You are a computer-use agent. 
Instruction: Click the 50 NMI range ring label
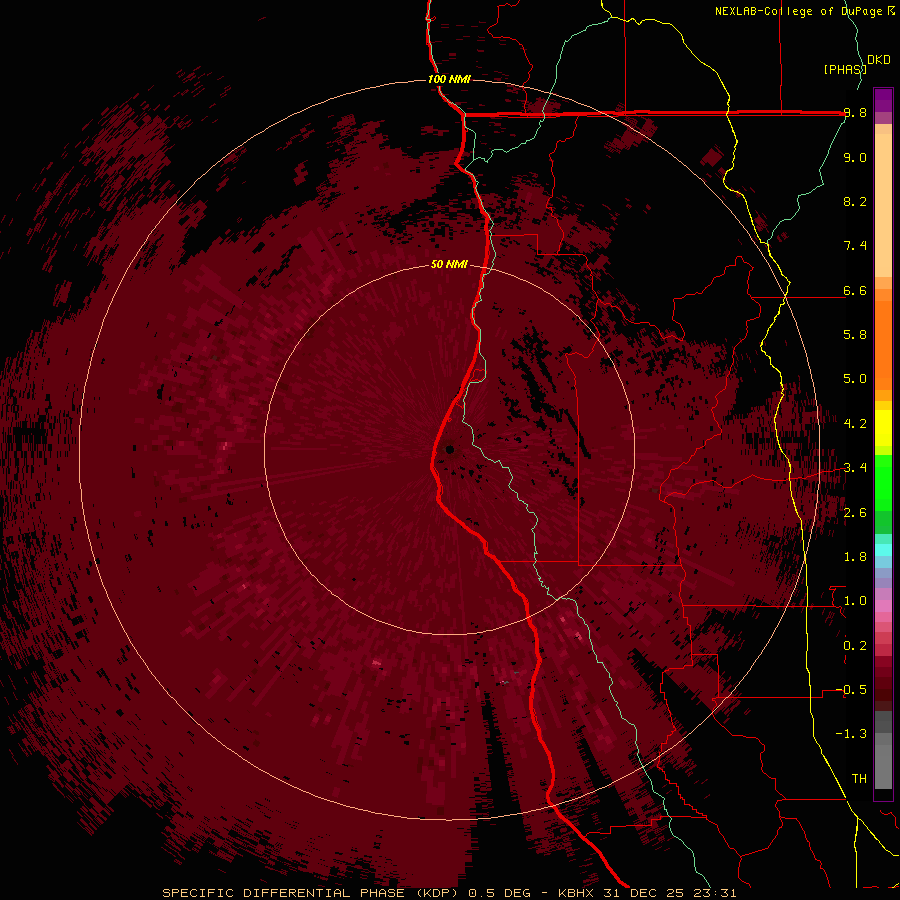tap(449, 264)
